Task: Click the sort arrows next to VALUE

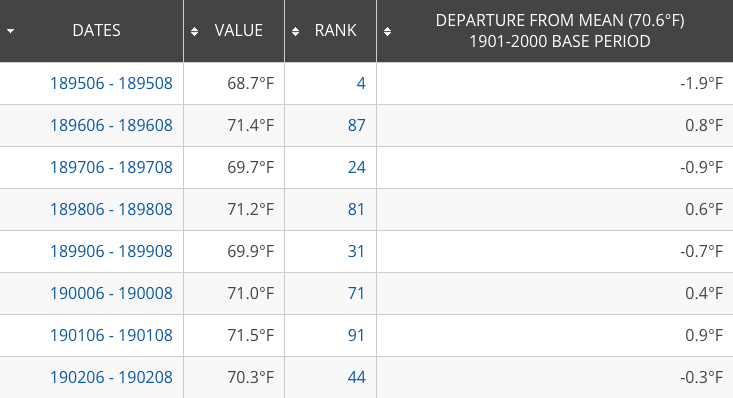Action: (x=194, y=31)
